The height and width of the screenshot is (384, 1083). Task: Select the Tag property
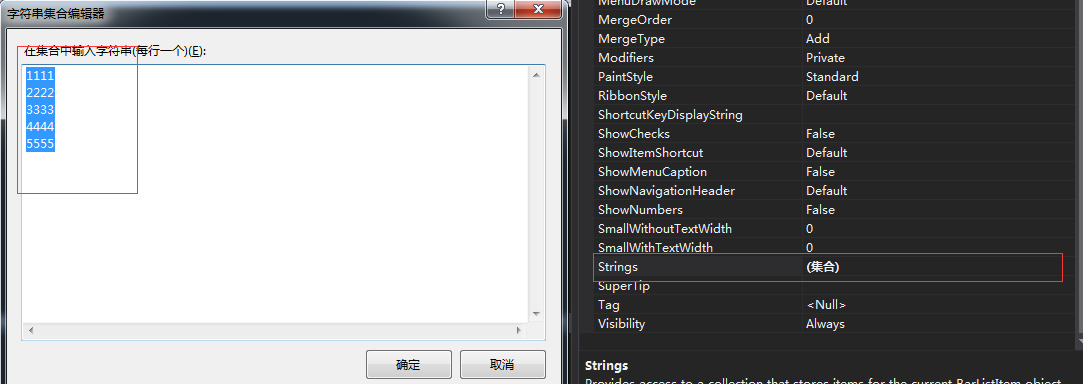(x=608, y=305)
